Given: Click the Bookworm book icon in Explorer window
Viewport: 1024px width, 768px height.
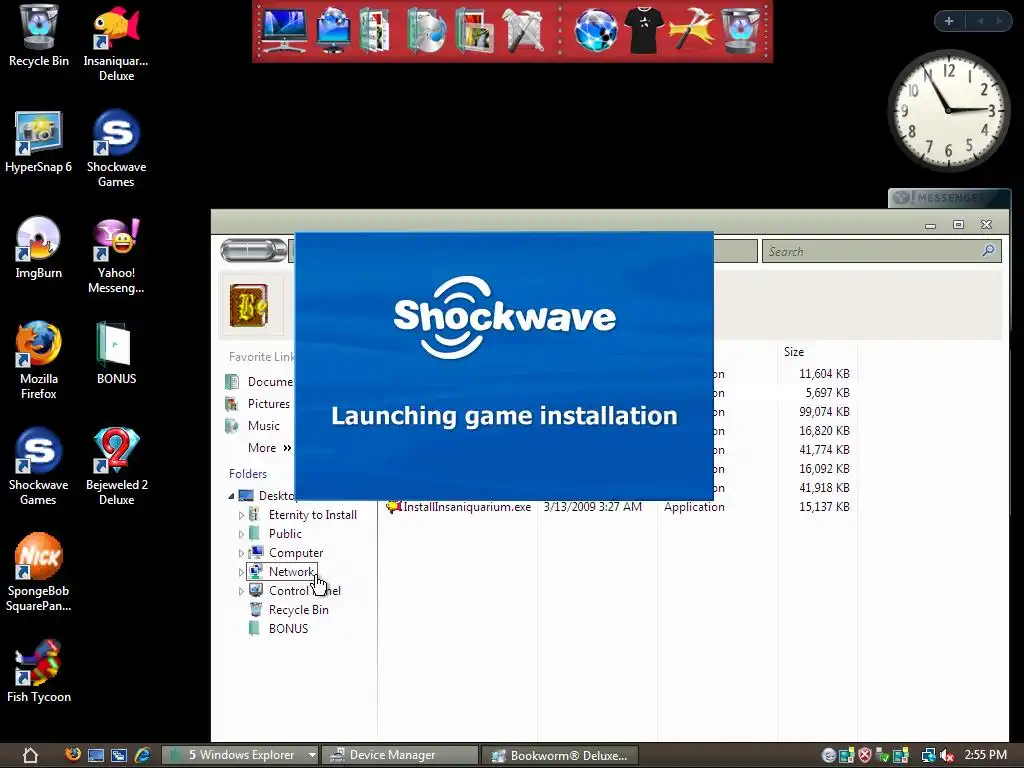Looking at the screenshot, I should click(x=249, y=305).
